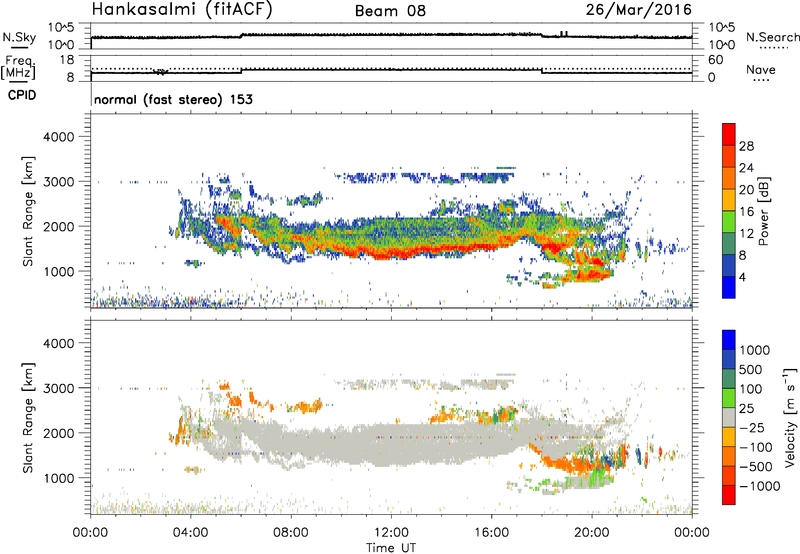The height and width of the screenshot is (554, 800).
Task: Click the '28' tick on Power scale
Action: pos(746,146)
